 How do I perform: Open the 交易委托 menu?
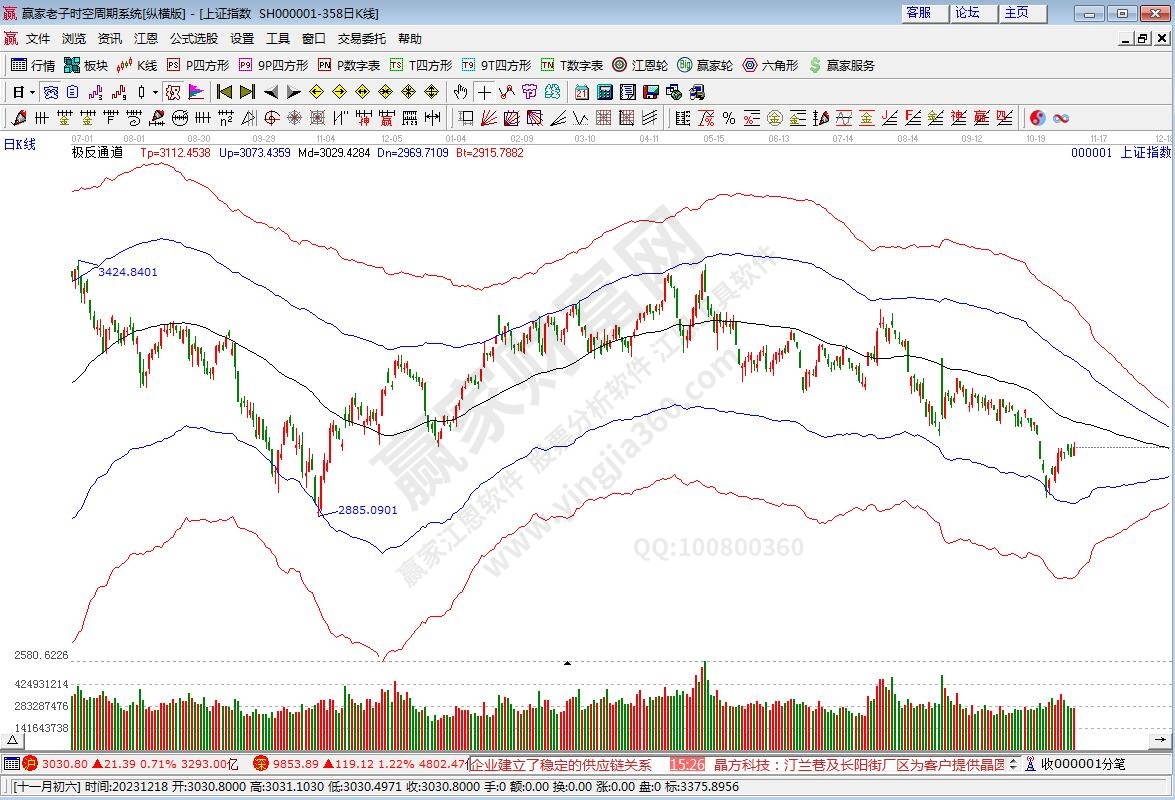[x=361, y=39]
